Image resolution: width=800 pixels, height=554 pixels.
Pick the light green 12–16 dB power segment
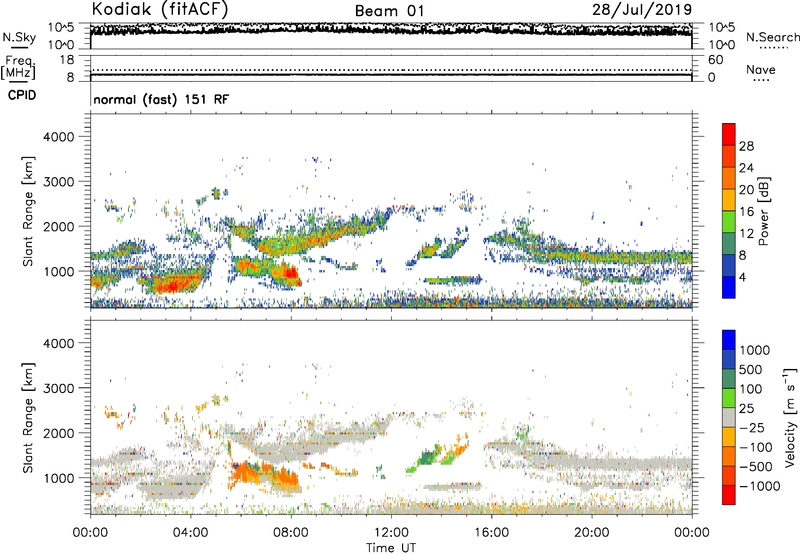coord(729,222)
